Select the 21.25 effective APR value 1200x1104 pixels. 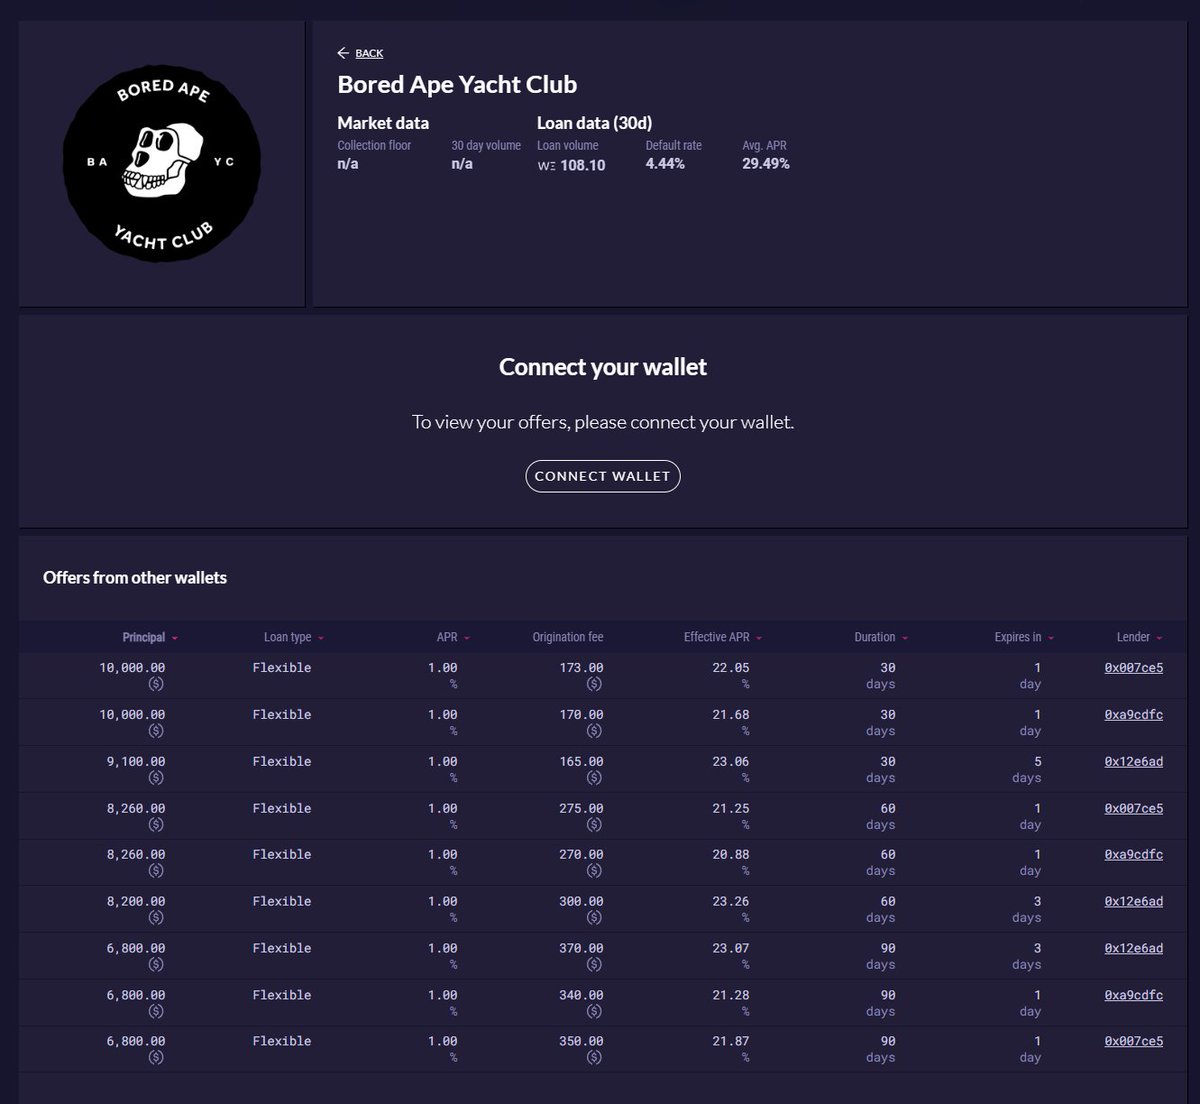click(731, 809)
